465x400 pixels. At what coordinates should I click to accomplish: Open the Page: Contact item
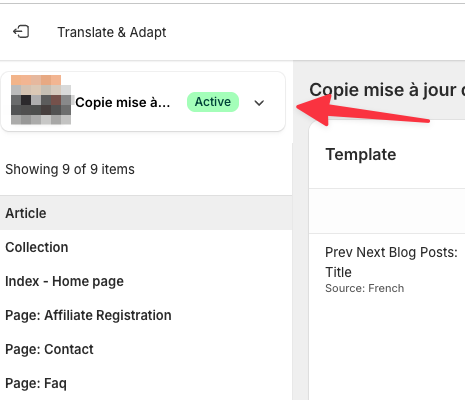pos(146,349)
